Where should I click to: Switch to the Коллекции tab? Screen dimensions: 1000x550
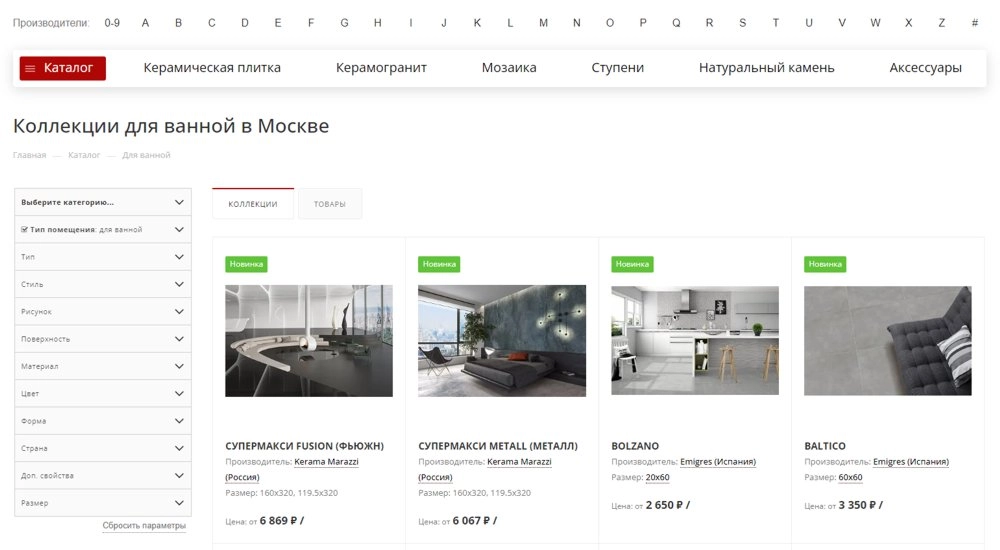253,204
